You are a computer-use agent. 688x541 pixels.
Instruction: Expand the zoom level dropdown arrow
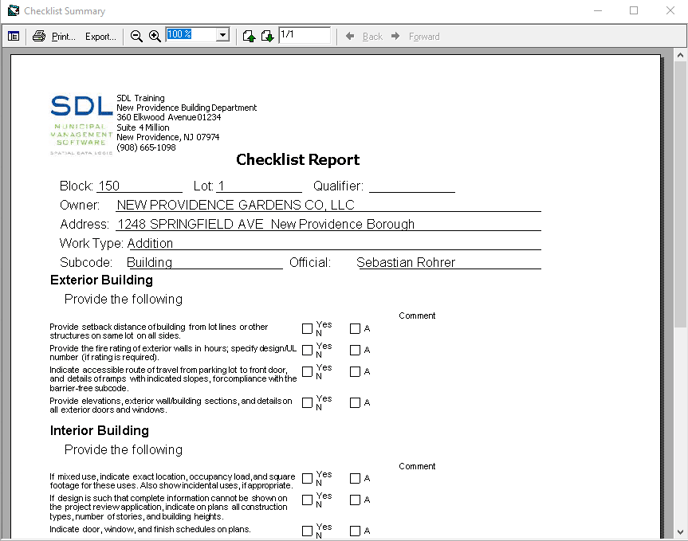223,35
